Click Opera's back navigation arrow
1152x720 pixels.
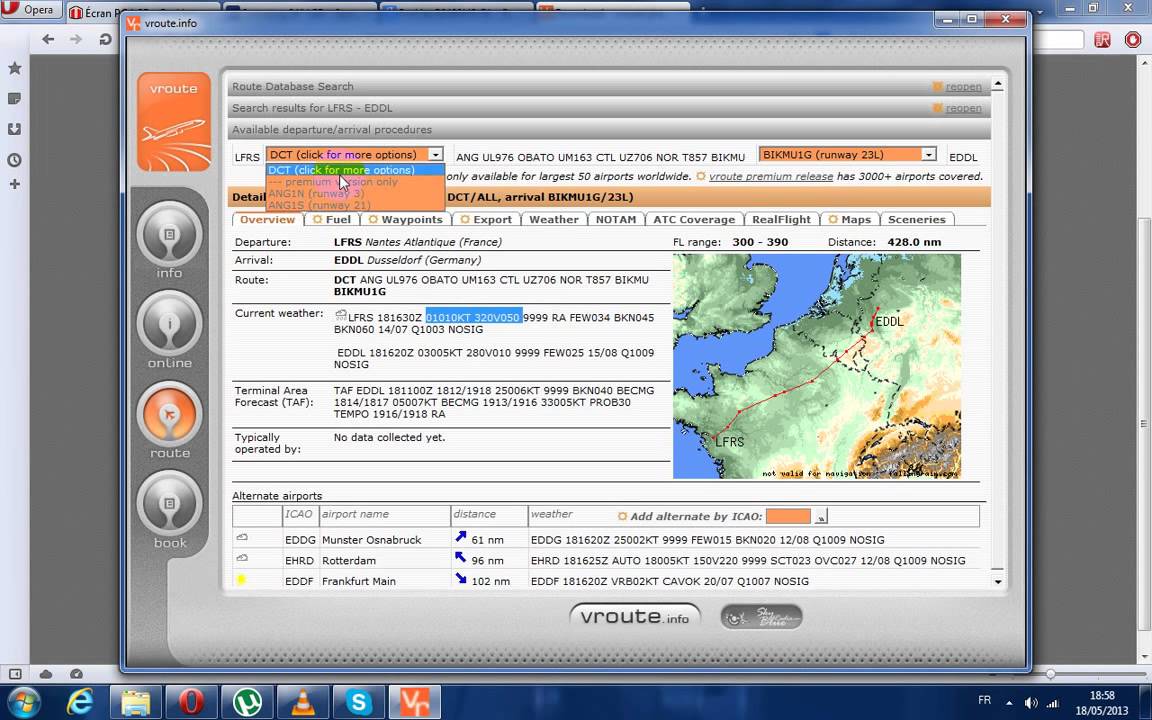tap(48, 39)
